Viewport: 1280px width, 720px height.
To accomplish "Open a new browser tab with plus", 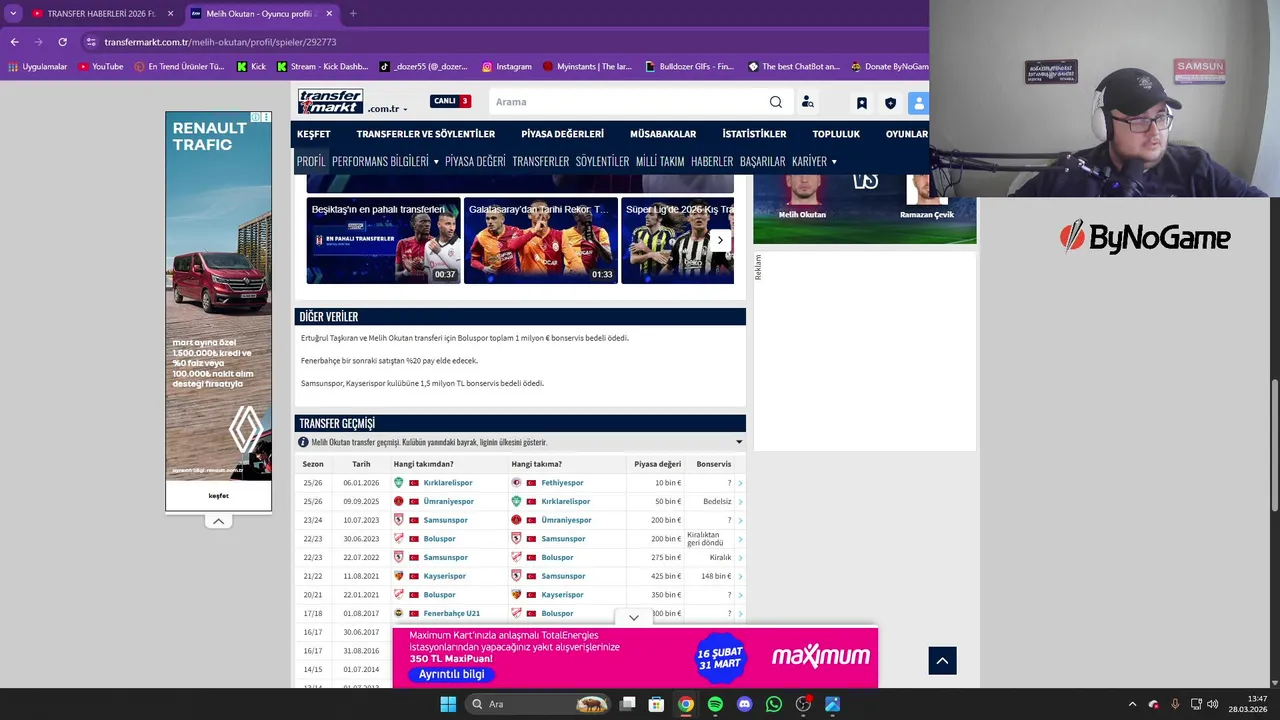I will pyautogui.click(x=353, y=14).
